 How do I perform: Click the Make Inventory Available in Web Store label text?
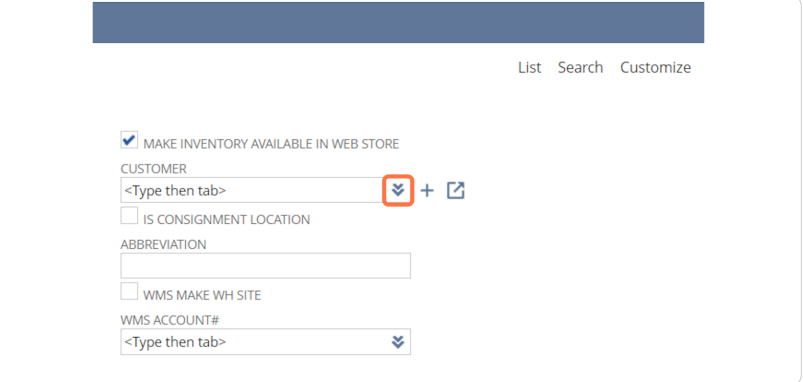coord(271,144)
